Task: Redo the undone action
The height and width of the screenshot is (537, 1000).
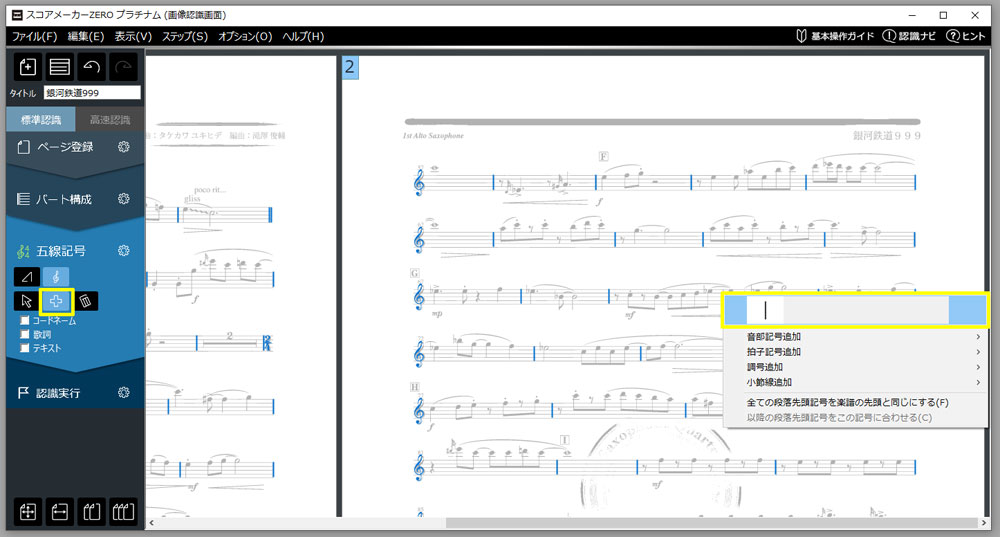Action: [124, 66]
